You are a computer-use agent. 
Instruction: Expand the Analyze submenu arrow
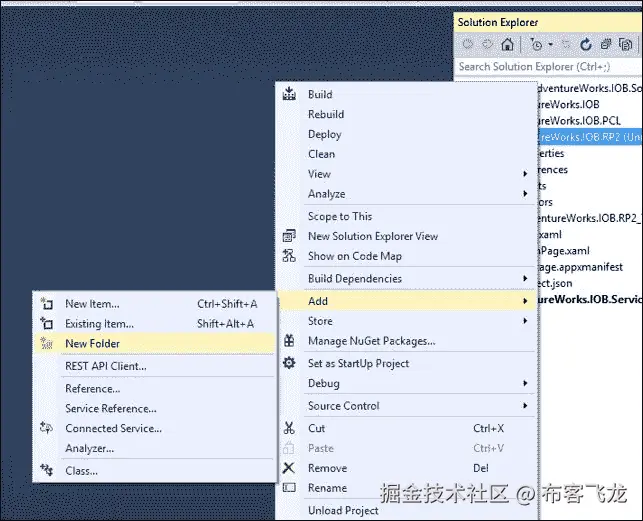point(525,194)
